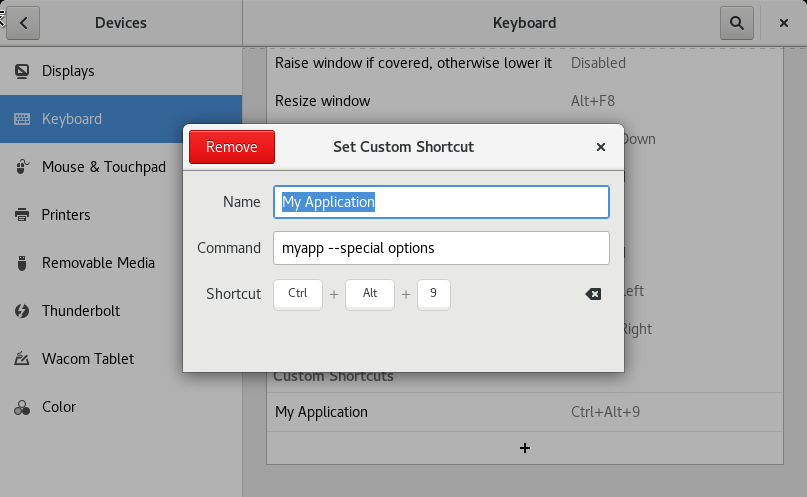Click the Wacom Tablet icon
The height and width of the screenshot is (497, 807).
point(22,359)
